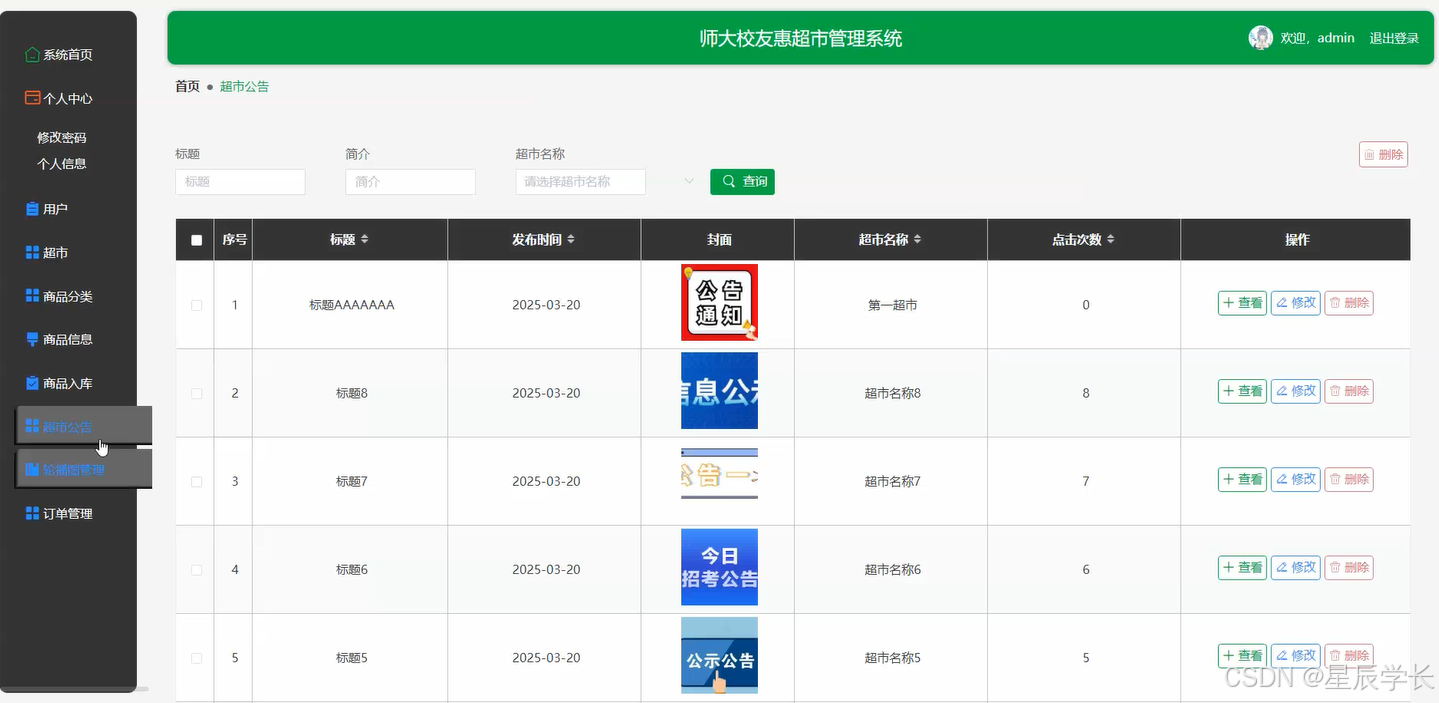Click the 超市名称6 cell

[892, 569]
